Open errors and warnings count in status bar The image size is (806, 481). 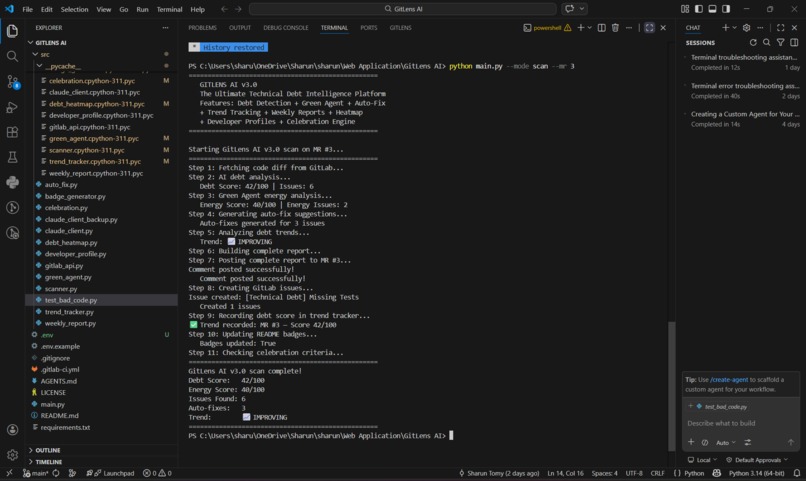157,473
